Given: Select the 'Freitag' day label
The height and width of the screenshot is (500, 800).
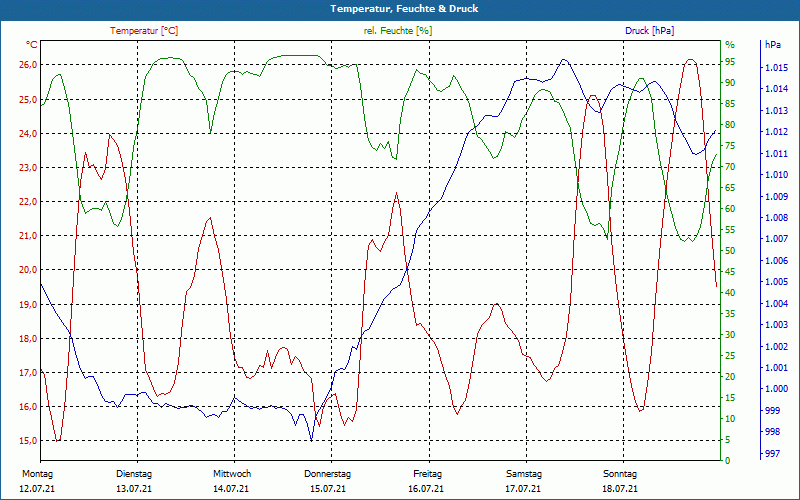Looking at the screenshot, I should (428, 474).
